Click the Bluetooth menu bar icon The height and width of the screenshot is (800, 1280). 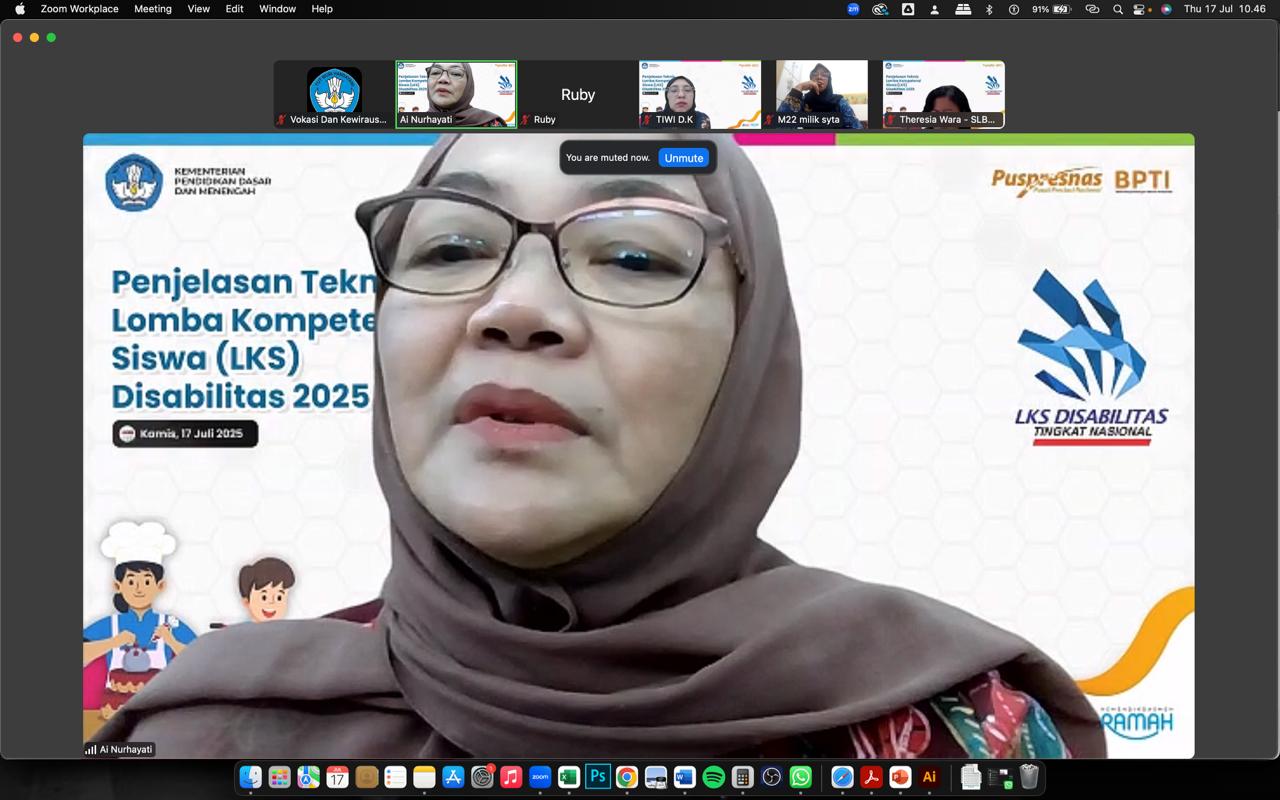(989, 9)
